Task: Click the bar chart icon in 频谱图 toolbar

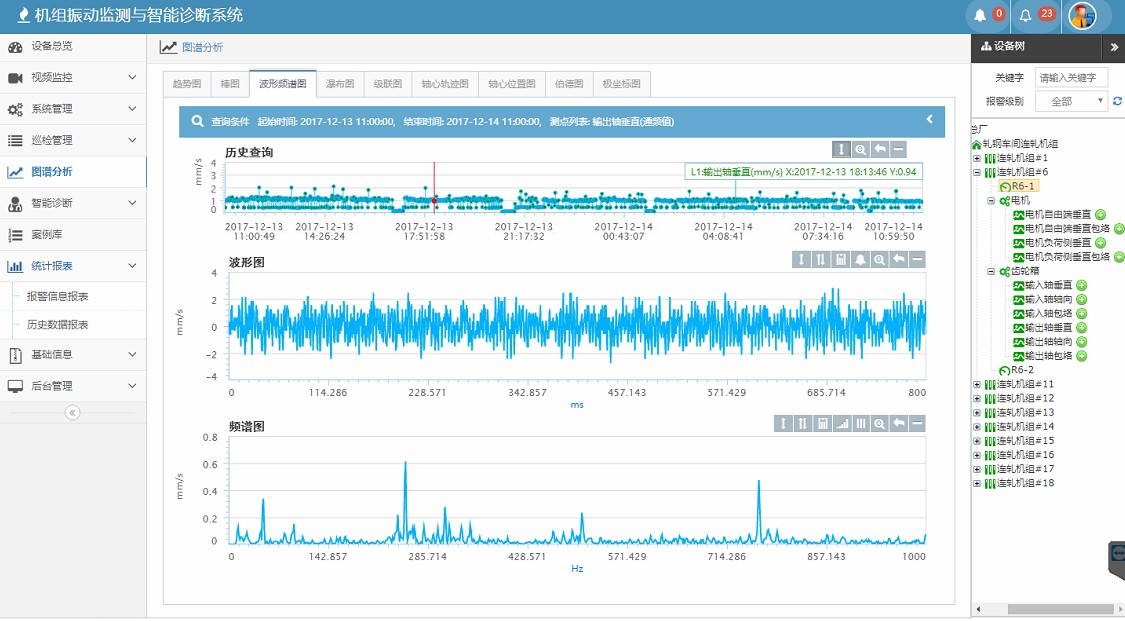Action: click(841, 424)
